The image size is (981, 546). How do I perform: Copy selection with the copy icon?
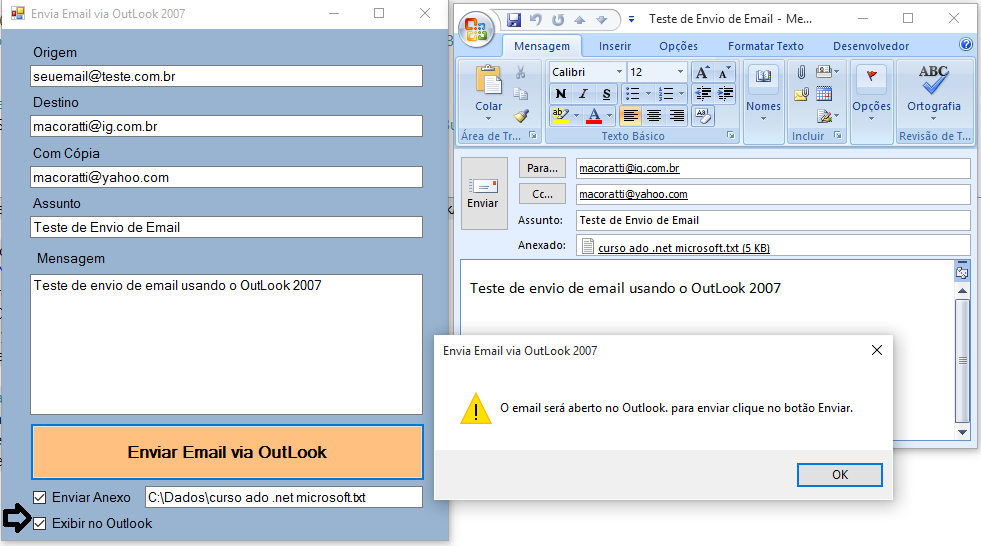(x=520, y=94)
